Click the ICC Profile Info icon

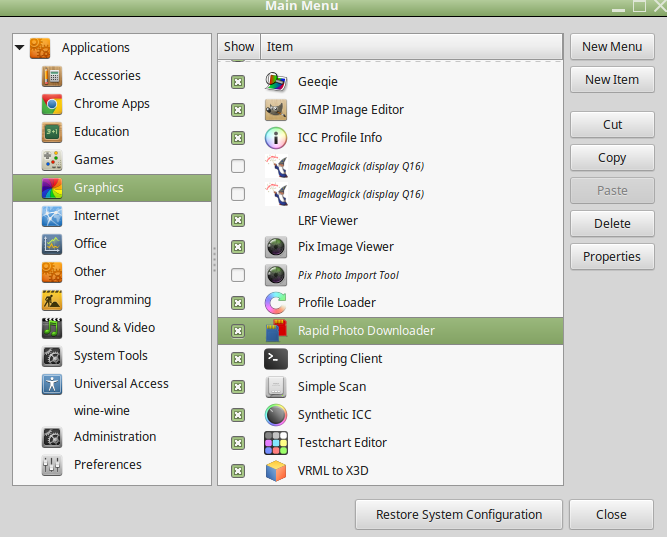[x=276, y=138]
